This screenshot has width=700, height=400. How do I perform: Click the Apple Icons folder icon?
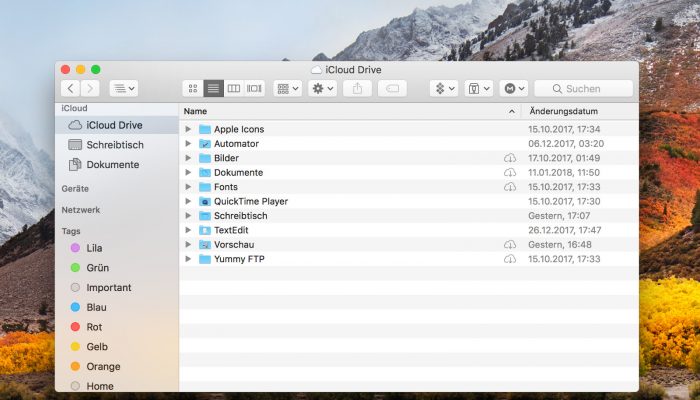pyautogui.click(x=205, y=129)
